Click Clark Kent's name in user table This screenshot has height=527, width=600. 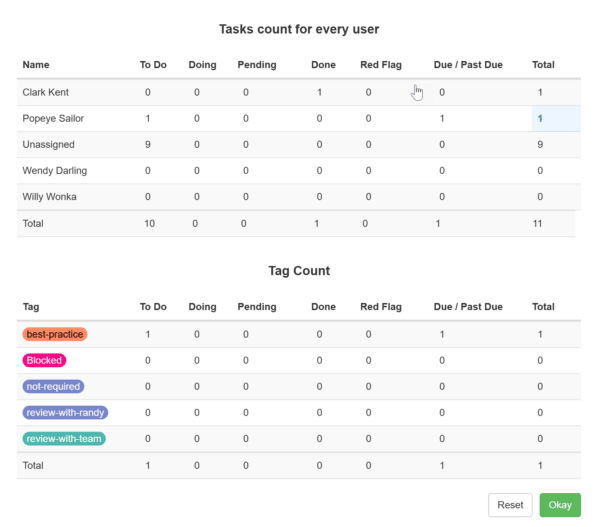[46, 92]
